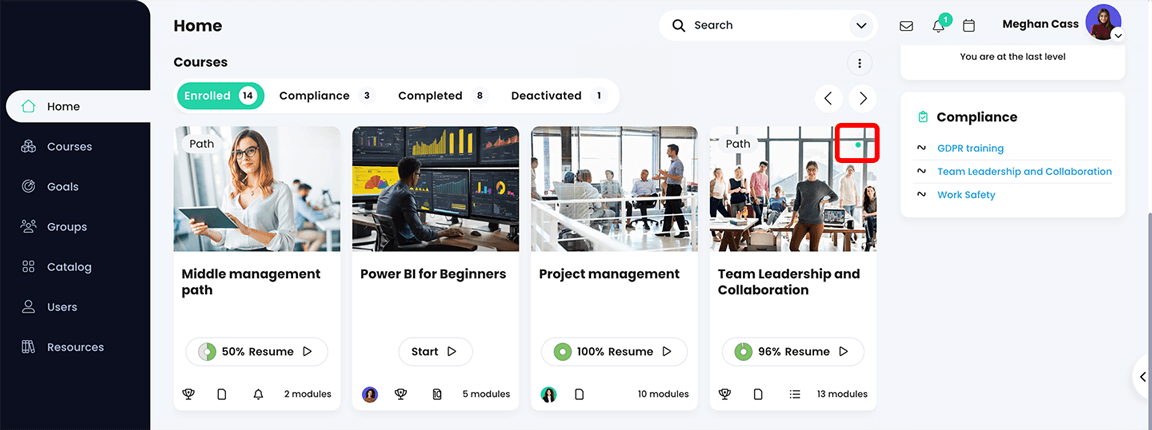
Task: Open the notifications bell
Action: click(938, 26)
